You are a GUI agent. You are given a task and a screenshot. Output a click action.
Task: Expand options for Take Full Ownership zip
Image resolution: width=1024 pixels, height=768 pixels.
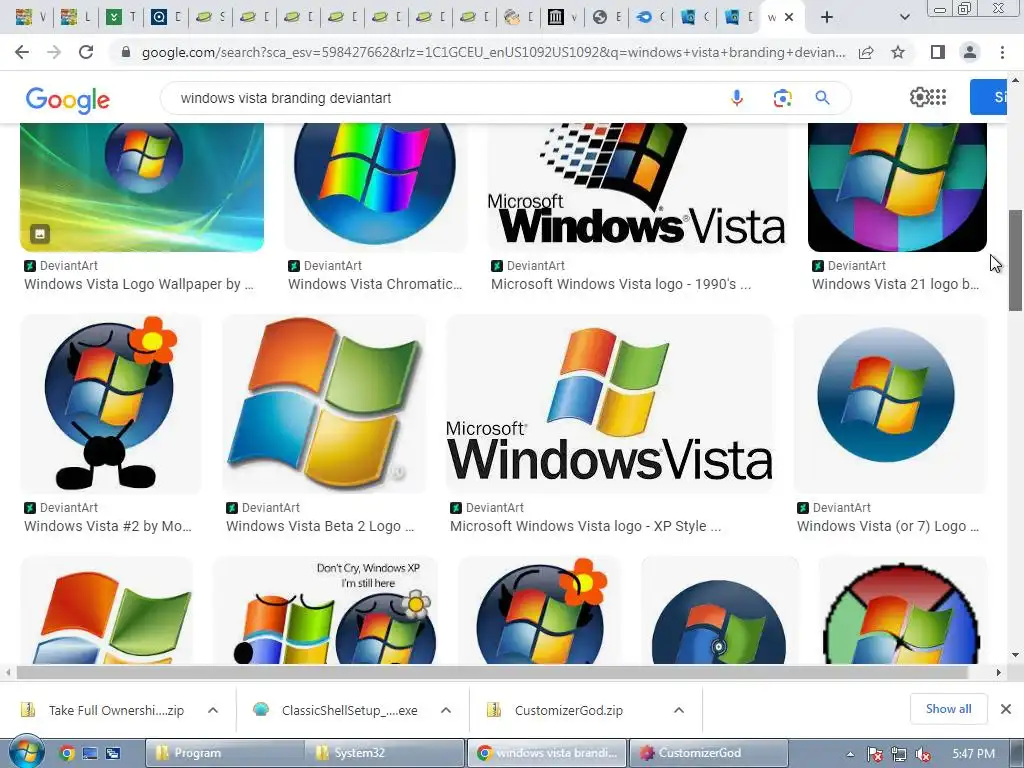213,710
